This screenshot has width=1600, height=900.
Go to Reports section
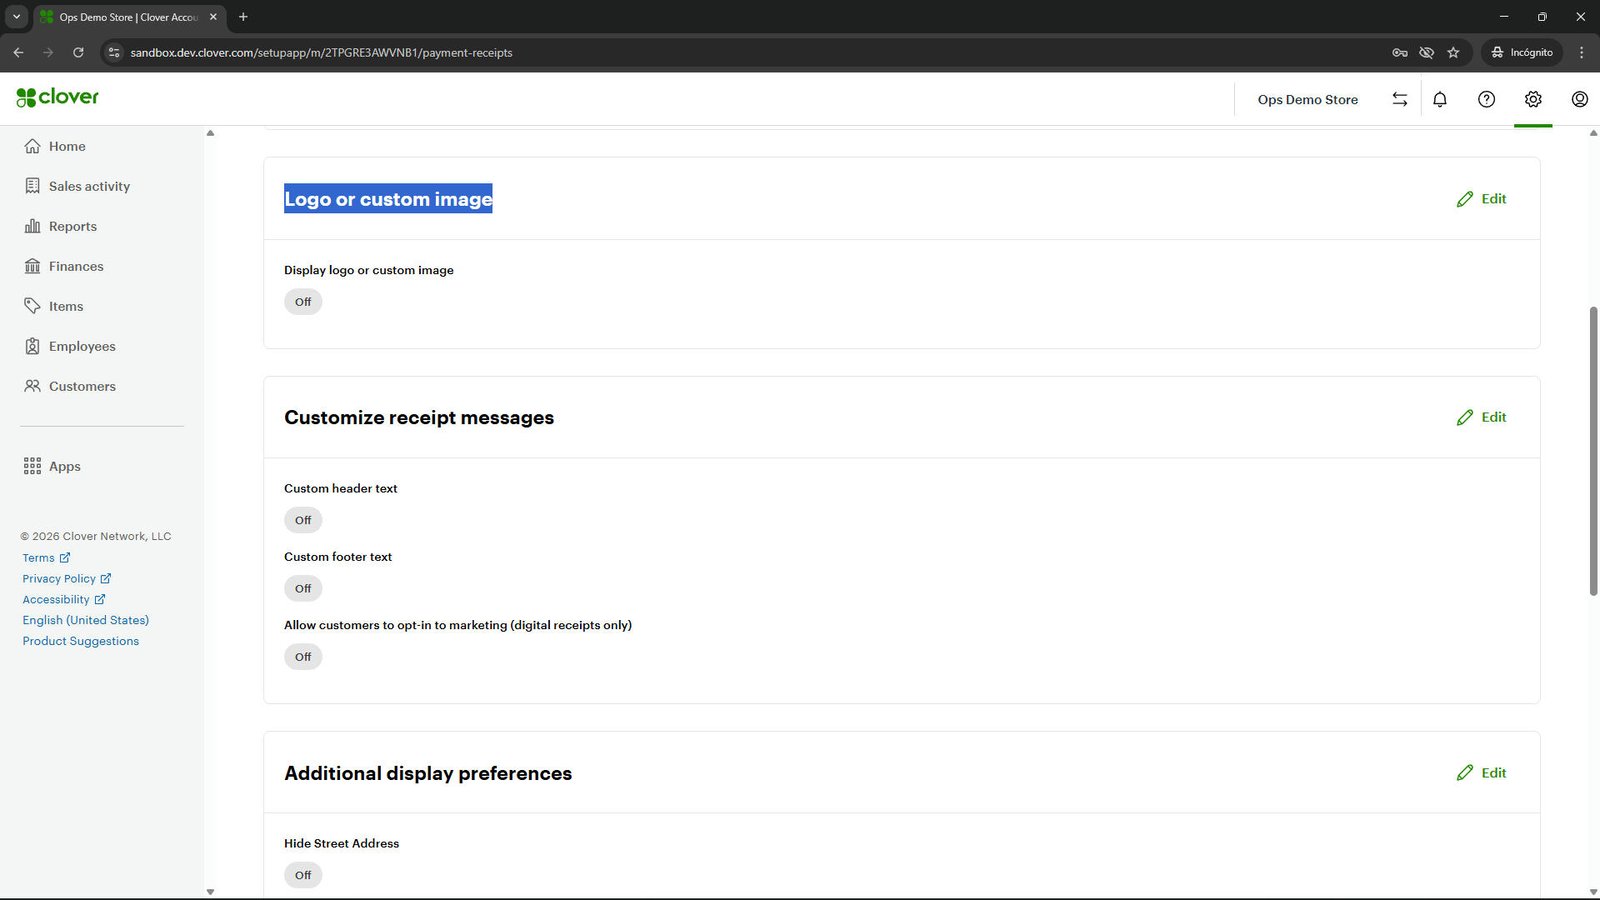(61, 226)
